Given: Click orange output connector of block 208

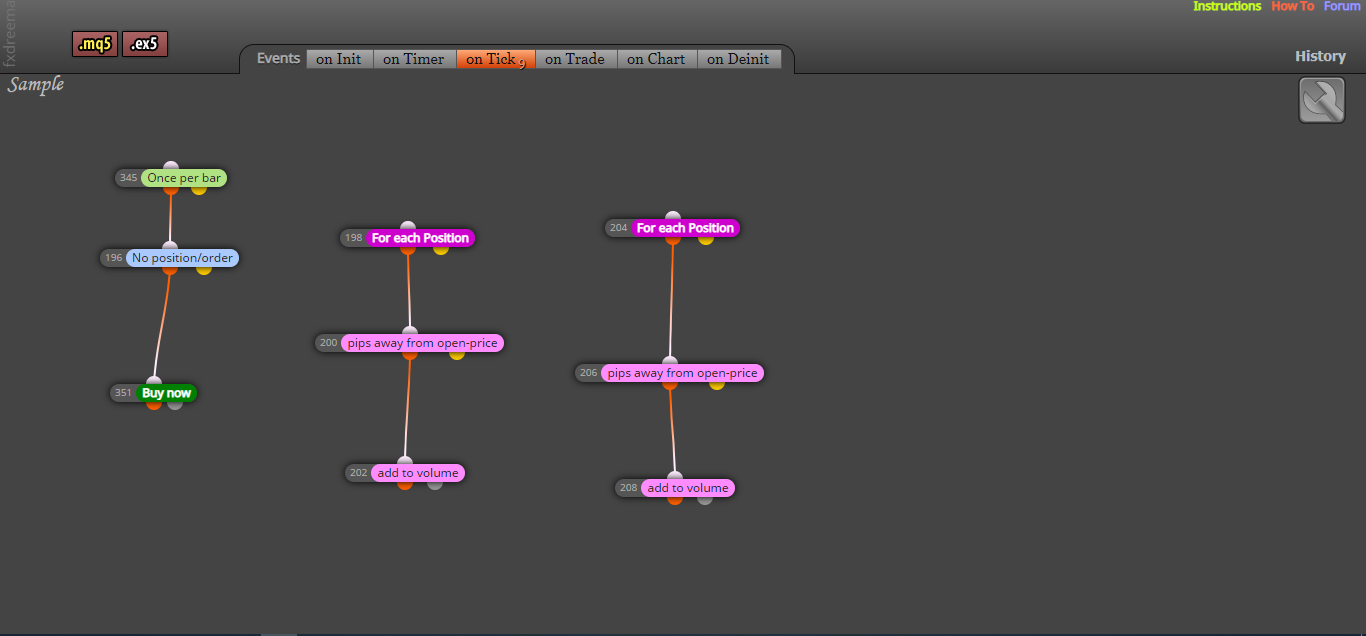Looking at the screenshot, I should pyautogui.click(x=675, y=498).
